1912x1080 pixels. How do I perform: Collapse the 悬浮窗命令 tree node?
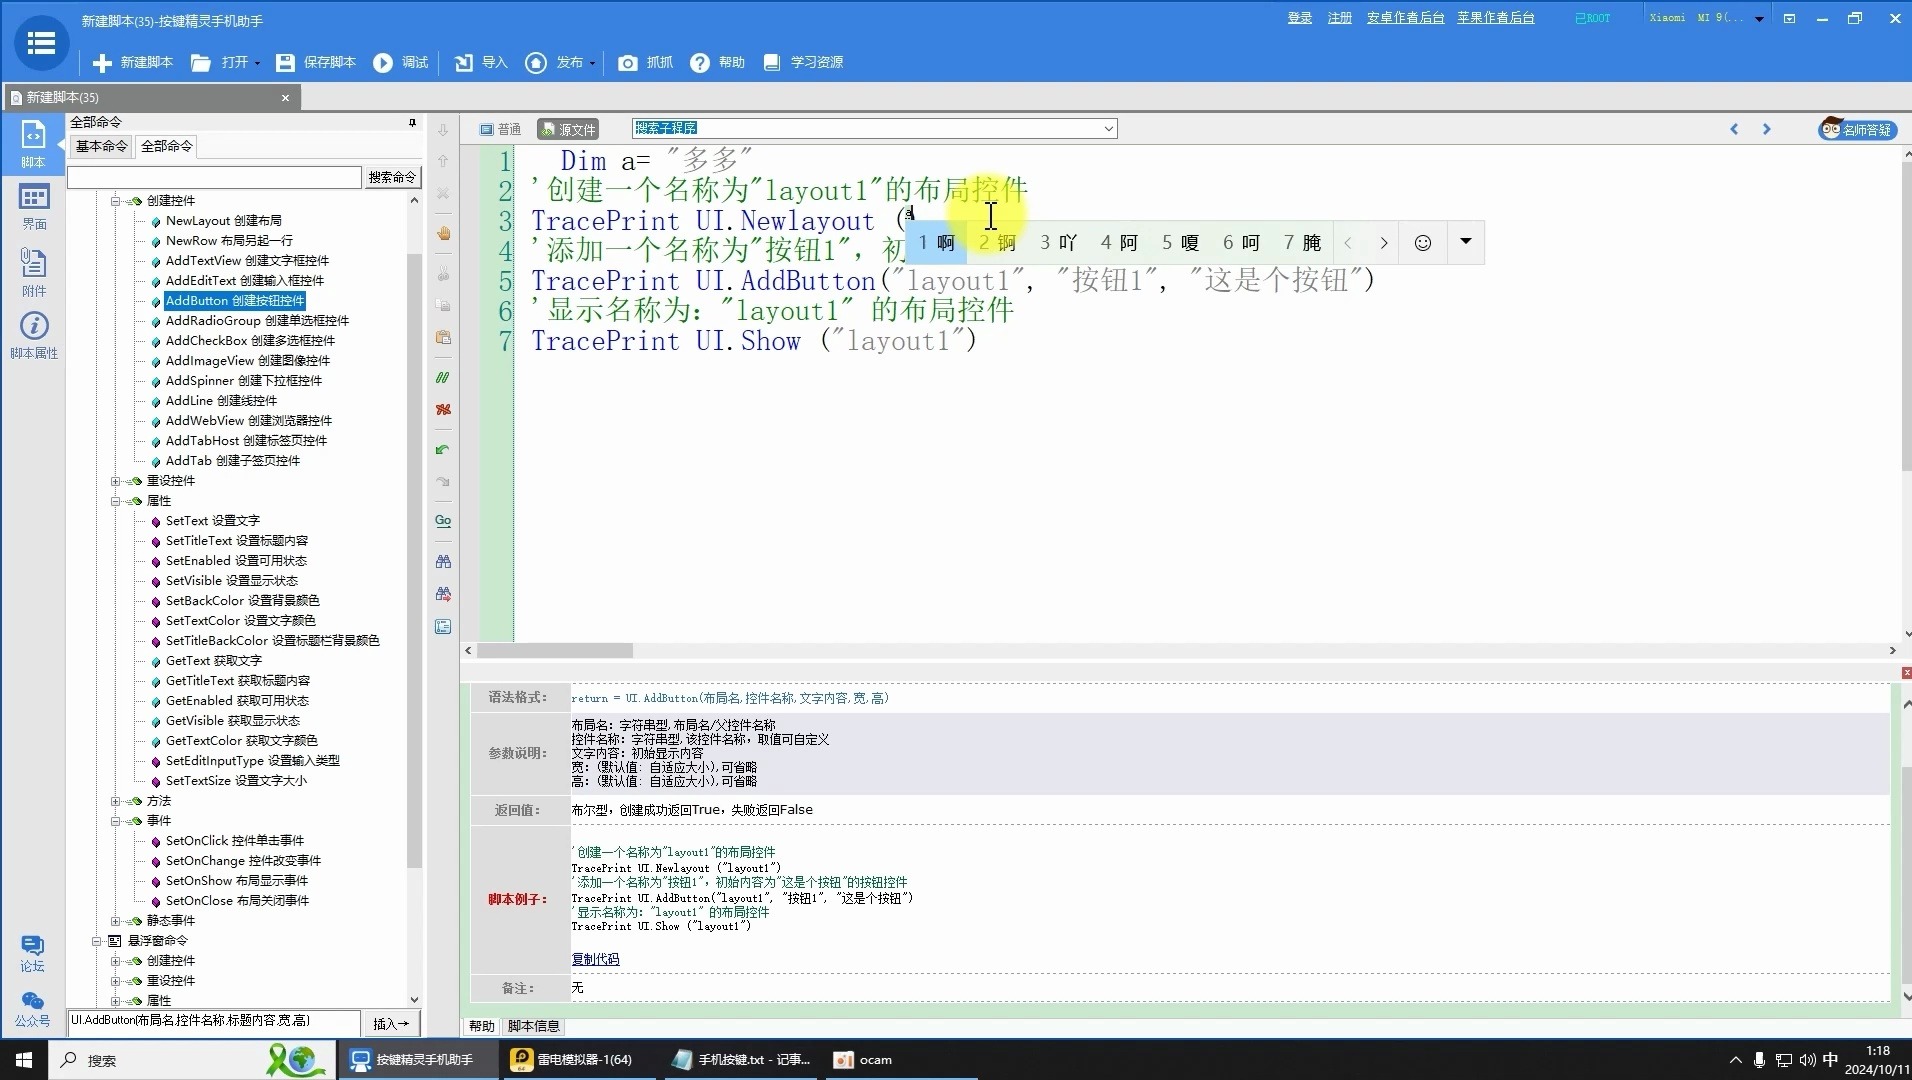point(96,941)
